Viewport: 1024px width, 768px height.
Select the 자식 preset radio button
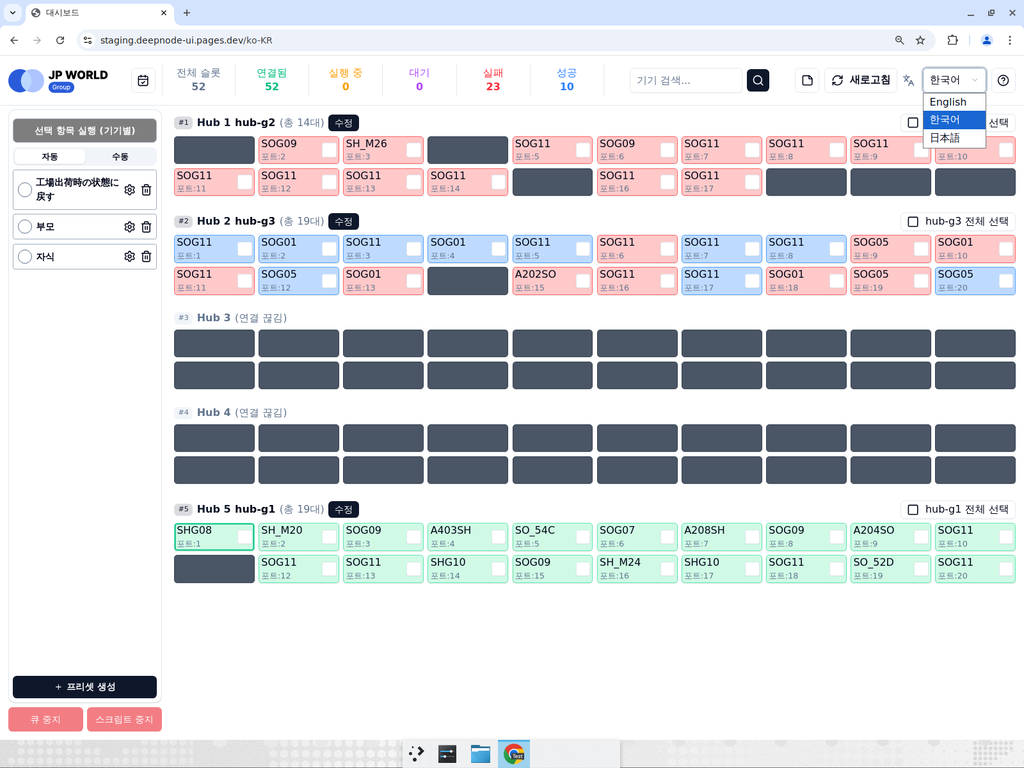[25, 257]
